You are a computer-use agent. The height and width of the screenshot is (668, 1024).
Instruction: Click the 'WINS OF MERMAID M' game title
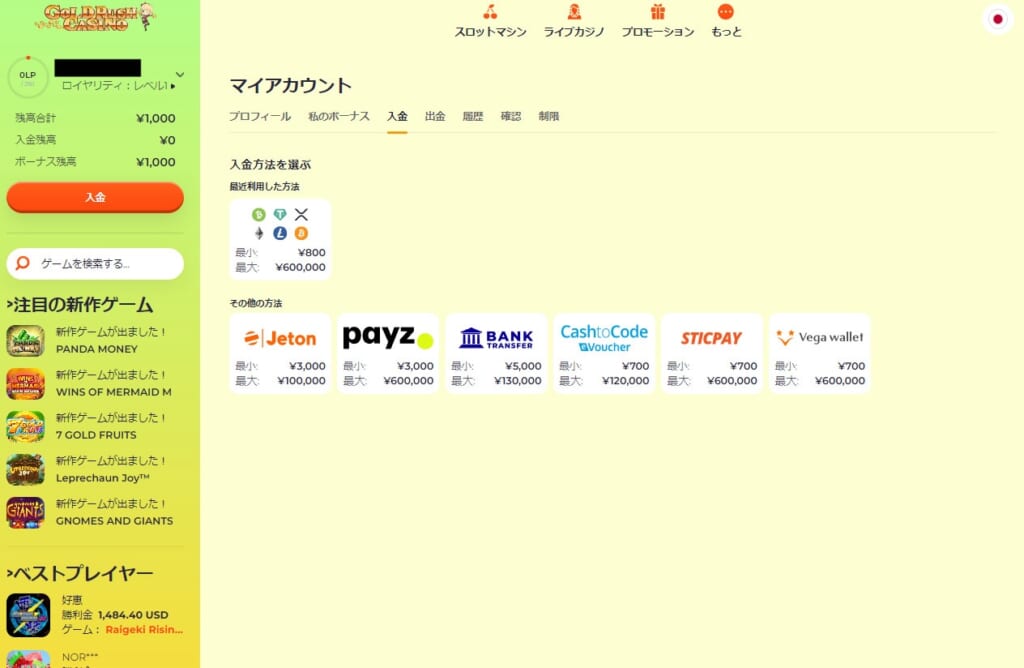click(114, 392)
